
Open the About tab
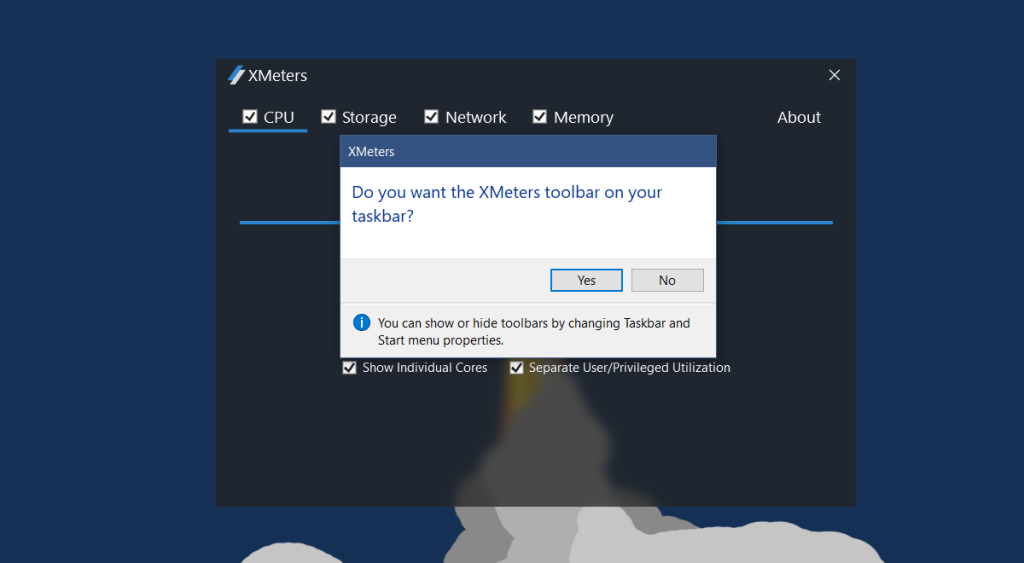(799, 118)
